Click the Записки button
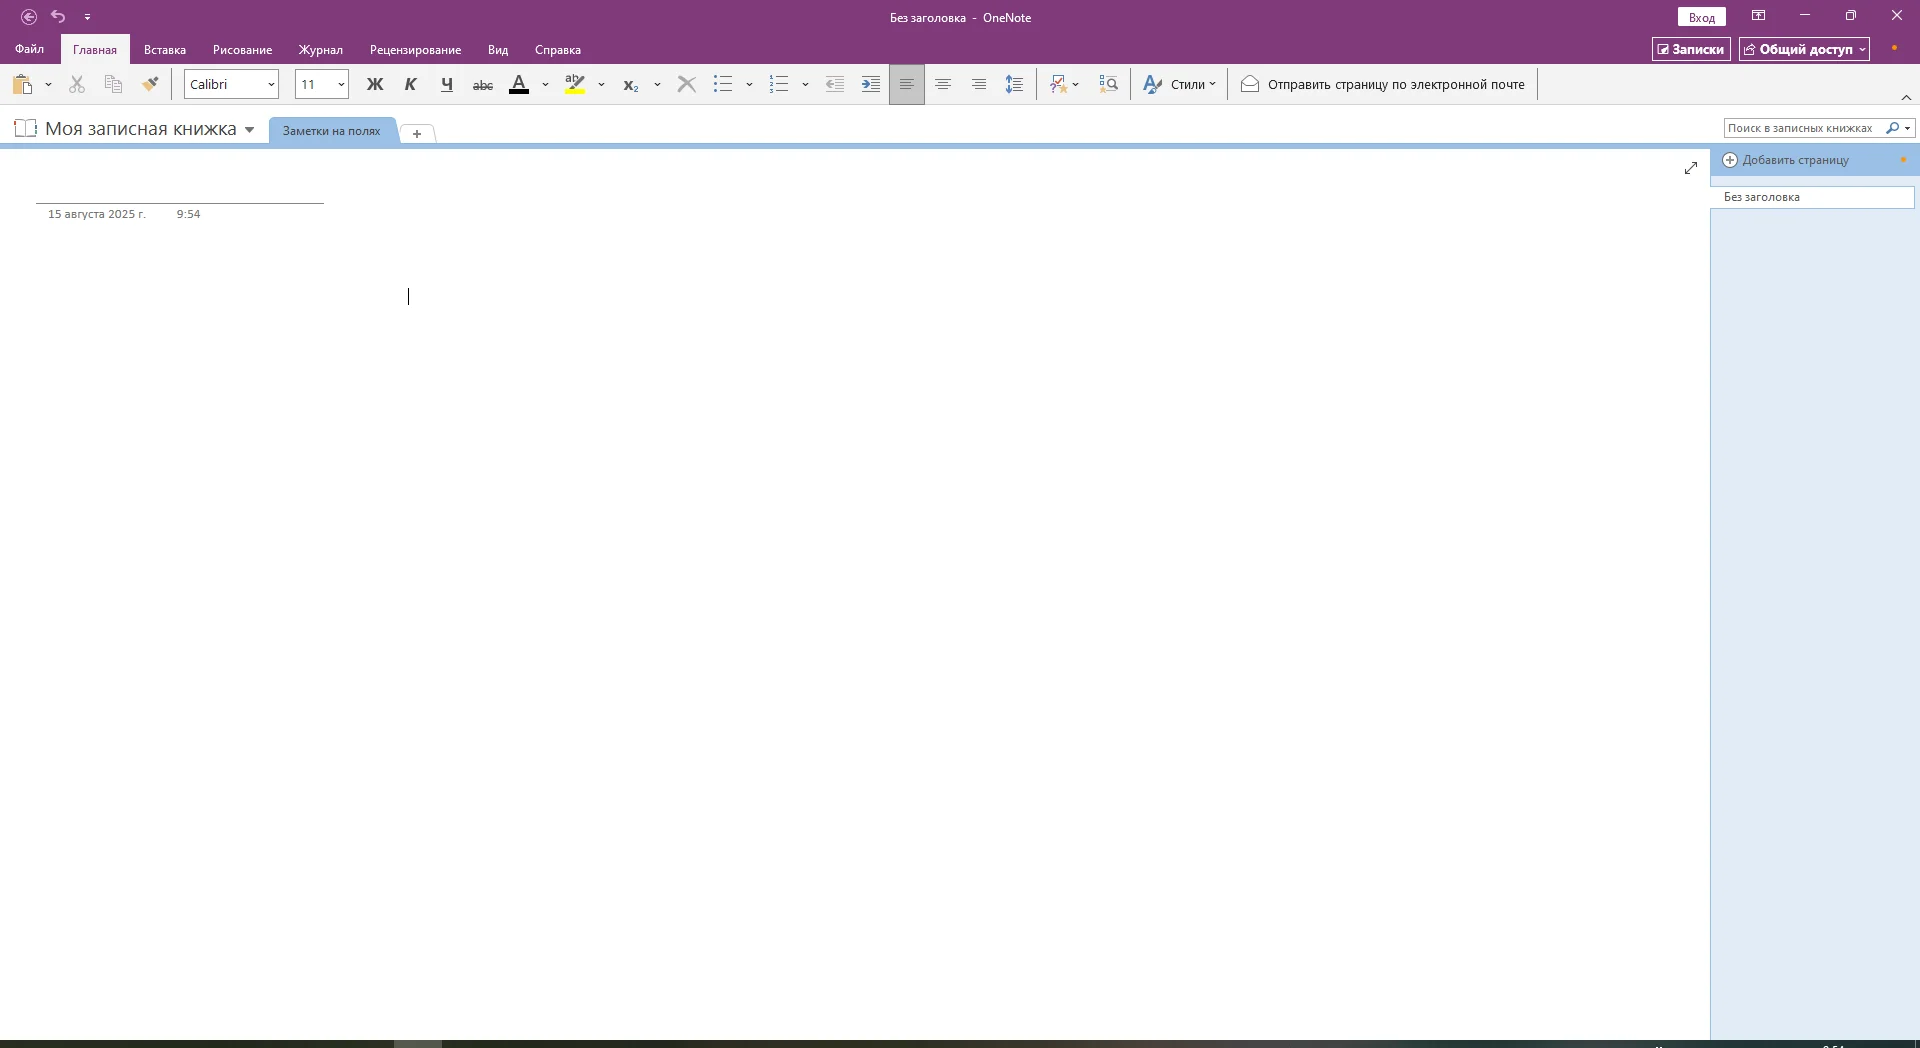This screenshot has height=1048, width=1920. point(1691,49)
